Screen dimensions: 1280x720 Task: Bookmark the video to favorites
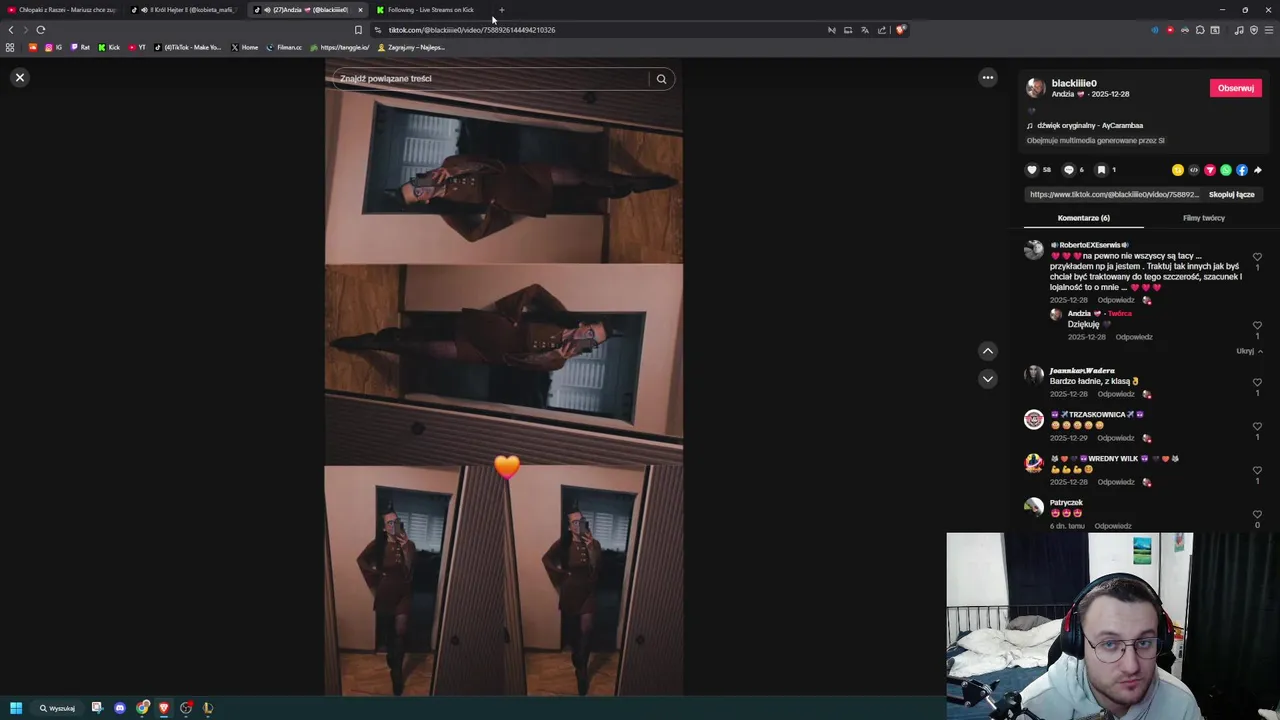pos(1101,170)
